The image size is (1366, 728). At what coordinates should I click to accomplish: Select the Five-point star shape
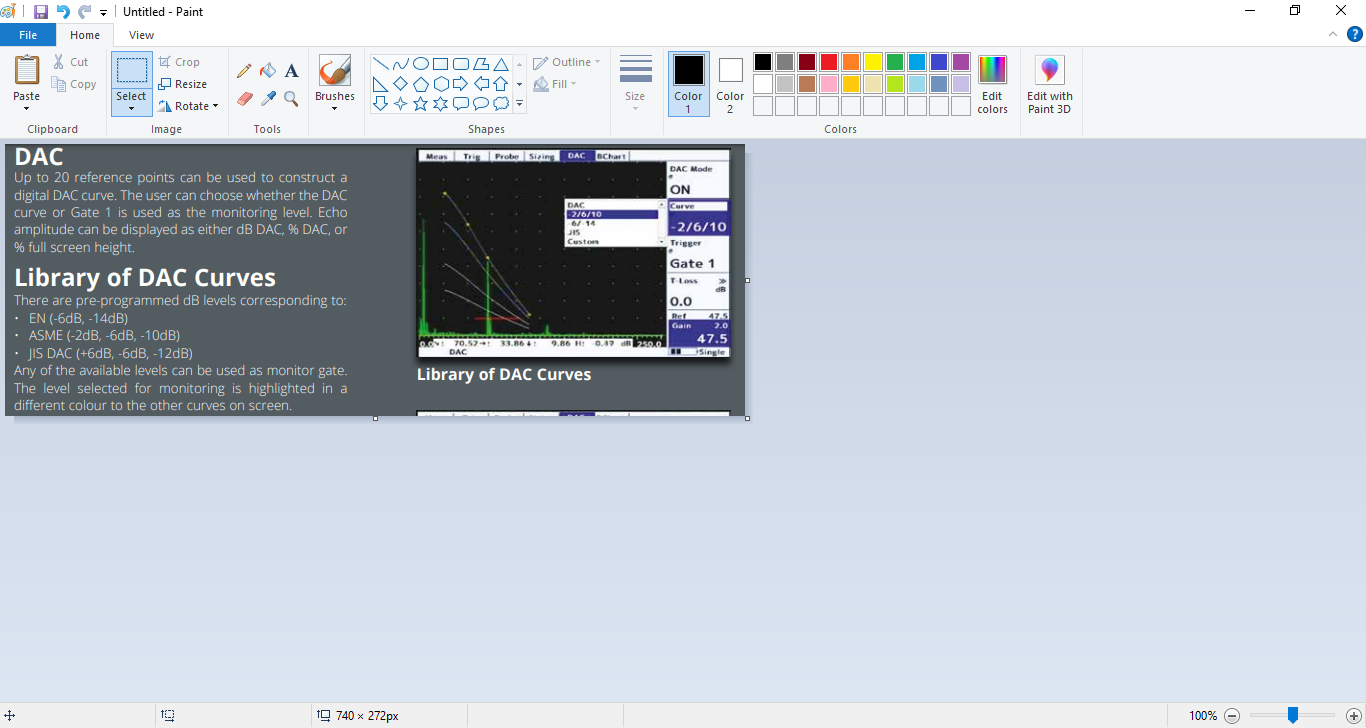(421, 103)
